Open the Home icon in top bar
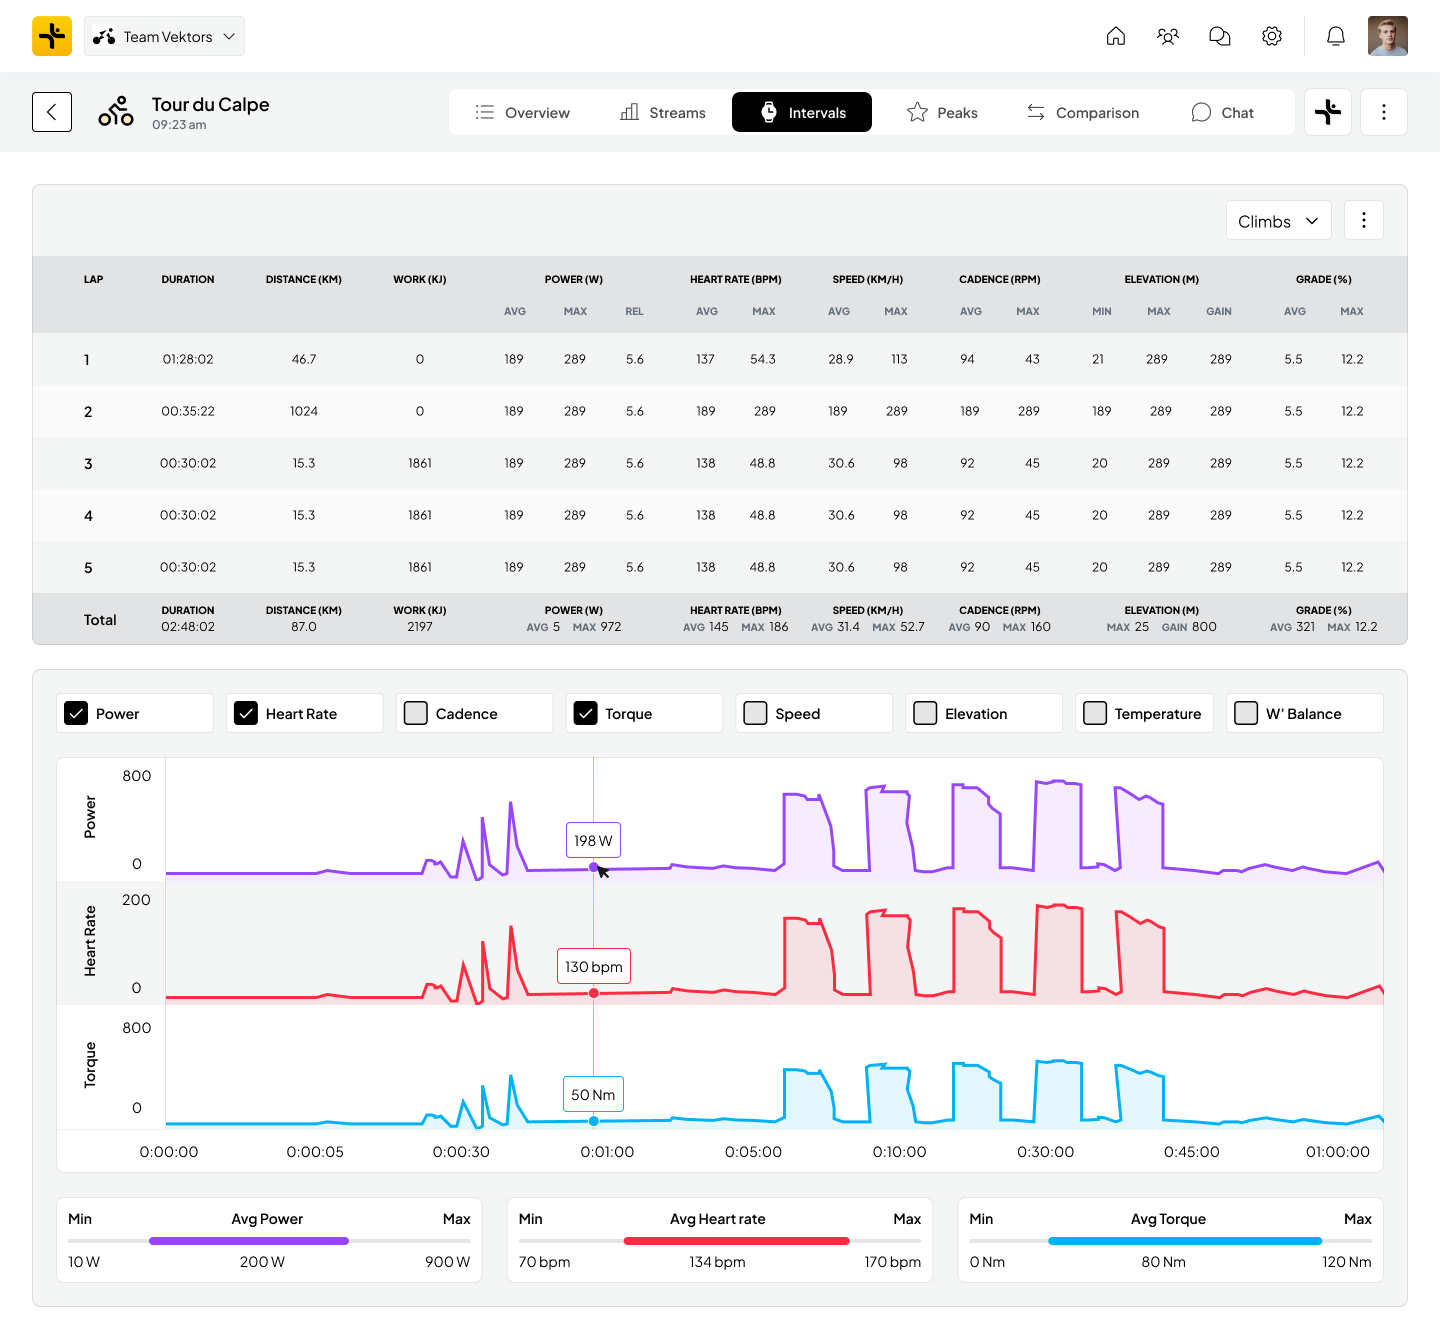This screenshot has width=1440, height=1339. [x=1116, y=36]
